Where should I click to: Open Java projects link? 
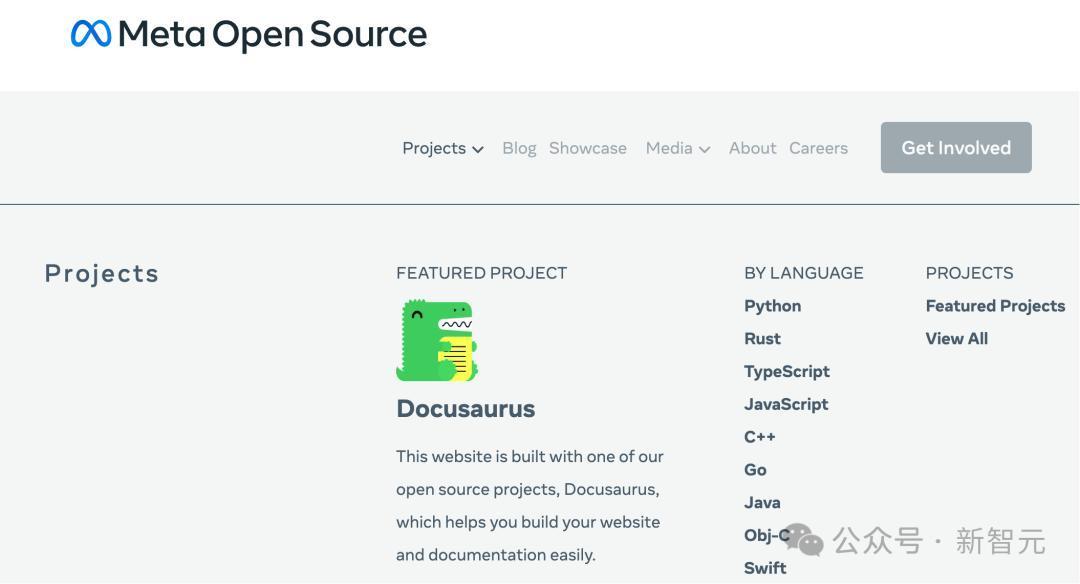[x=762, y=503]
